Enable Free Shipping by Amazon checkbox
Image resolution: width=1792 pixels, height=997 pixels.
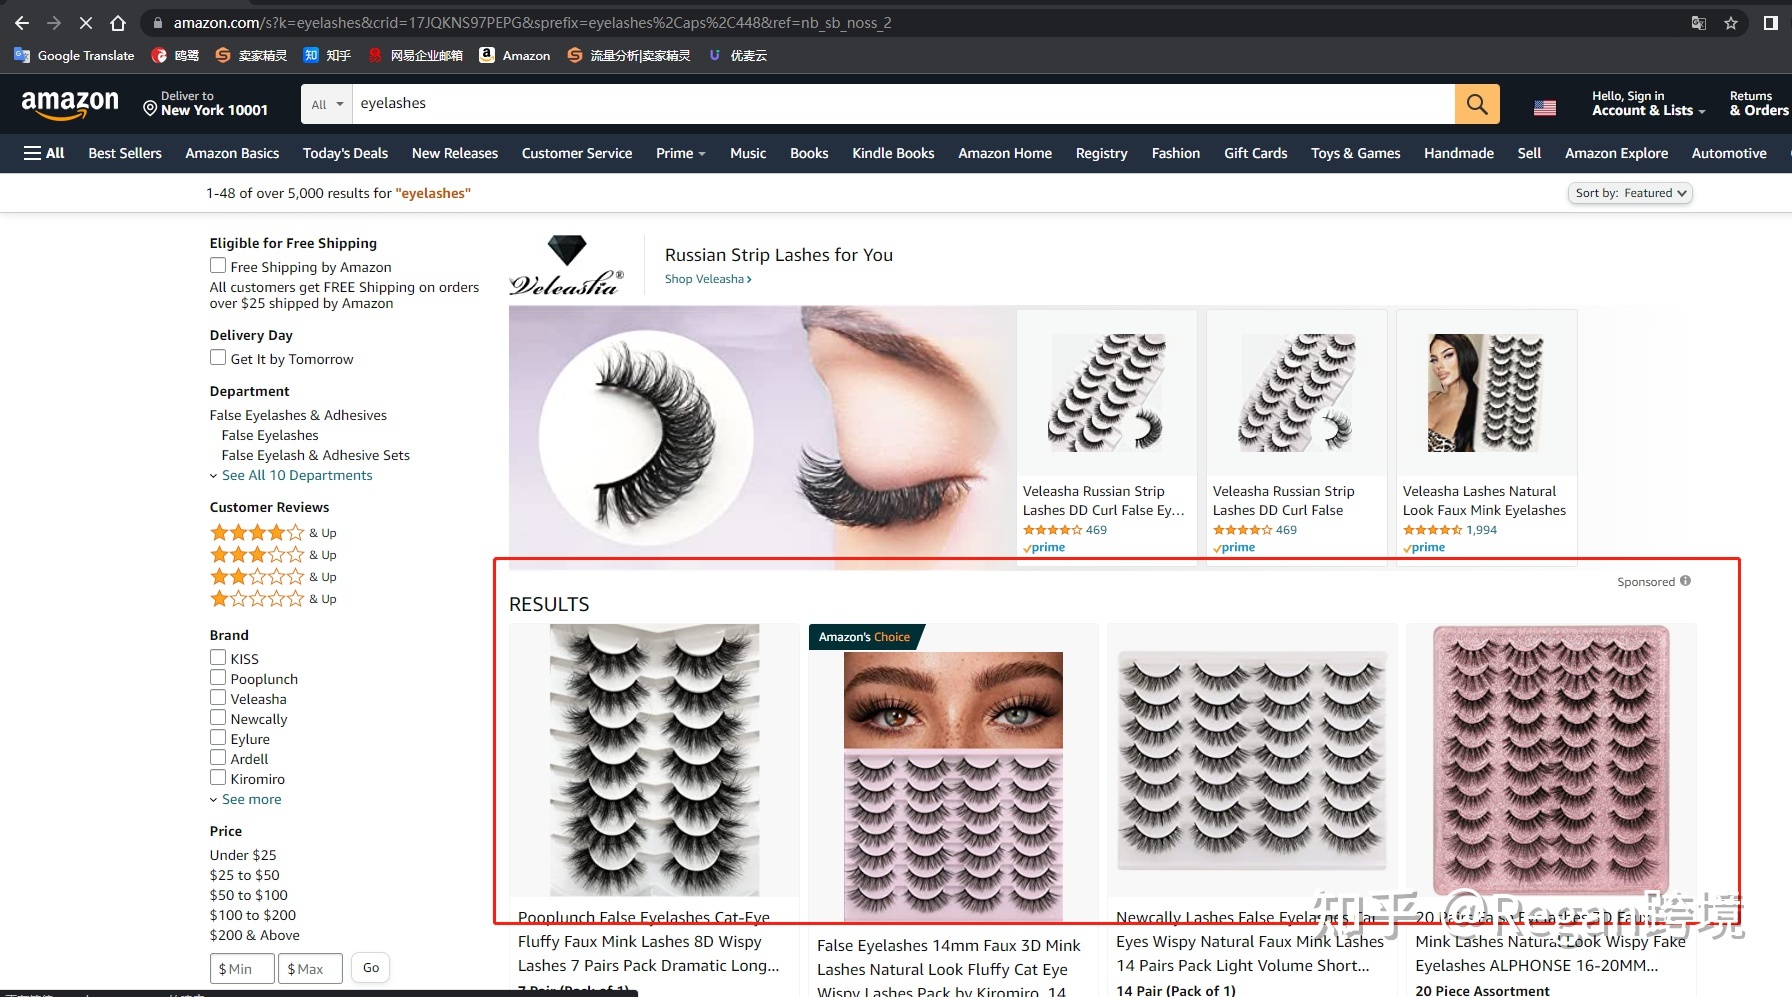(x=218, y=266)
